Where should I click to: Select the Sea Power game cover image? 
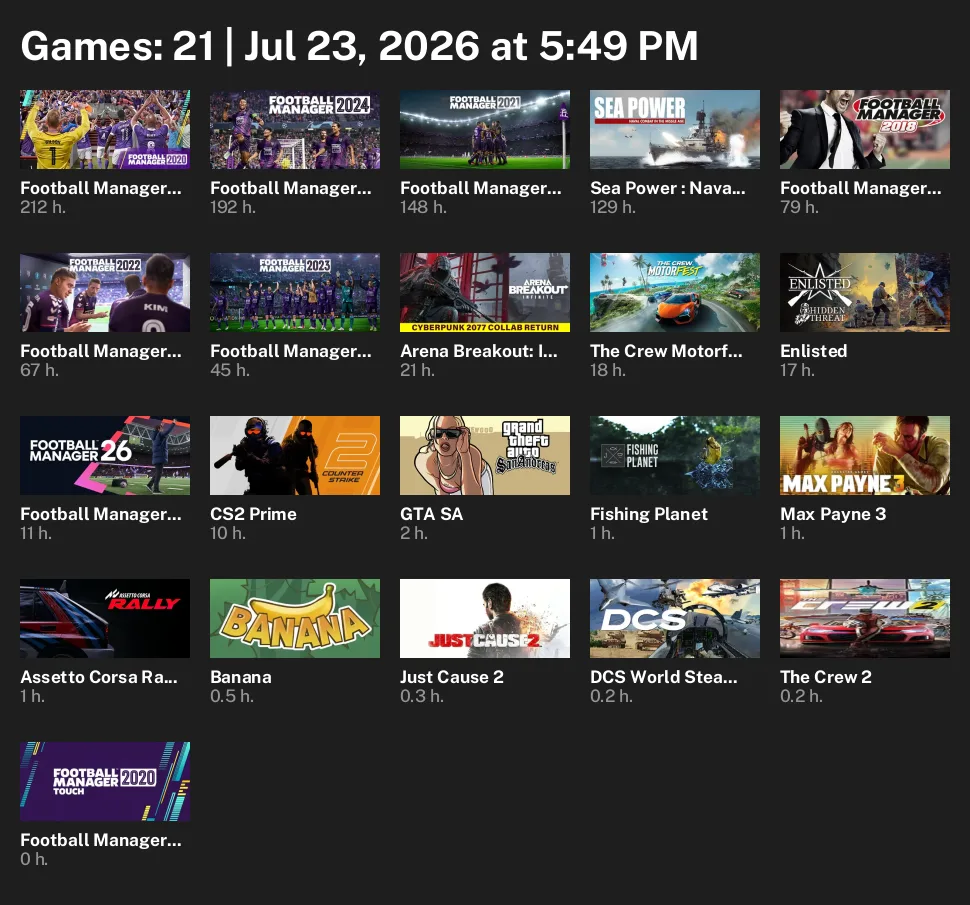coord(675,129)
